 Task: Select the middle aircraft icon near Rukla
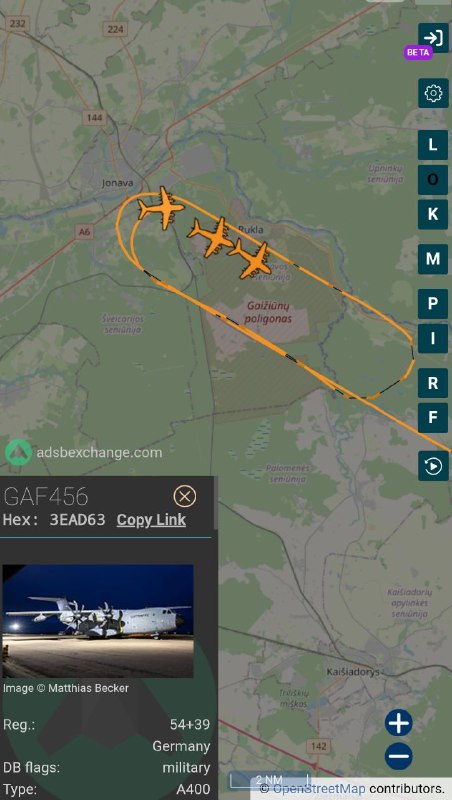click(211, 236)
